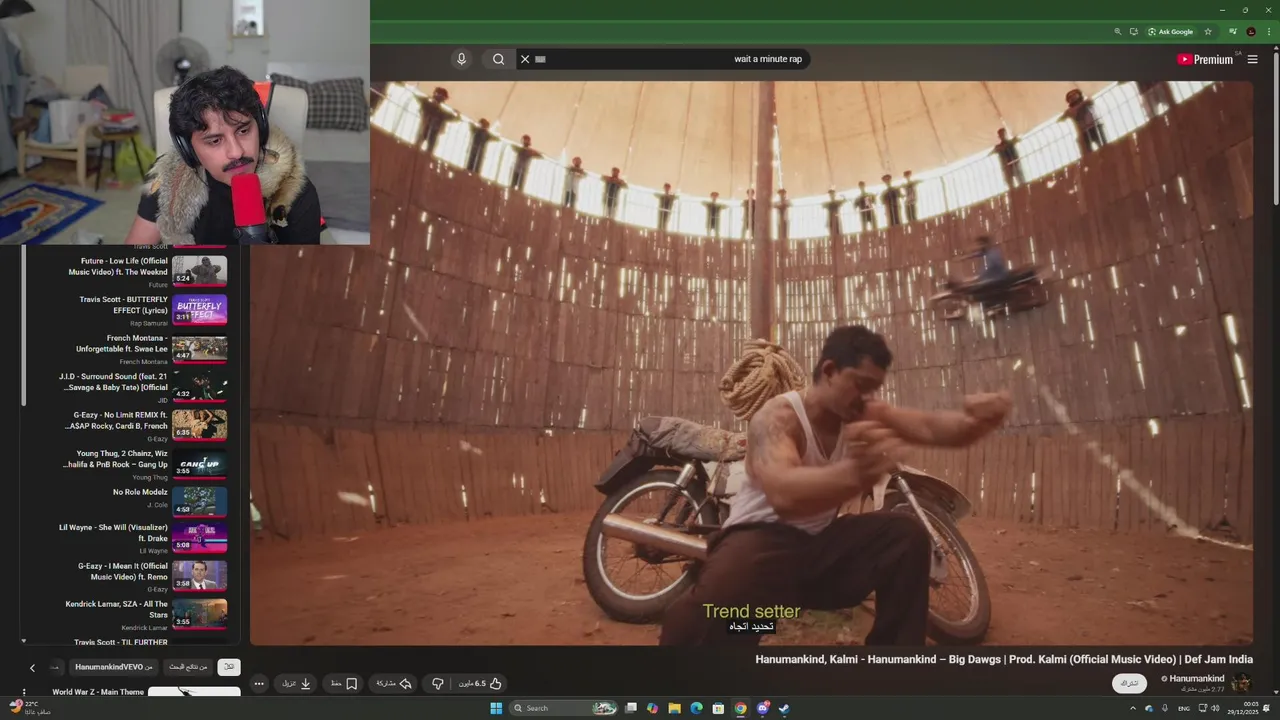Open G-Eazy I Mean It title
Image resolution: width=1280 pixels, height=720 pixels.
[x=123, y=571]
